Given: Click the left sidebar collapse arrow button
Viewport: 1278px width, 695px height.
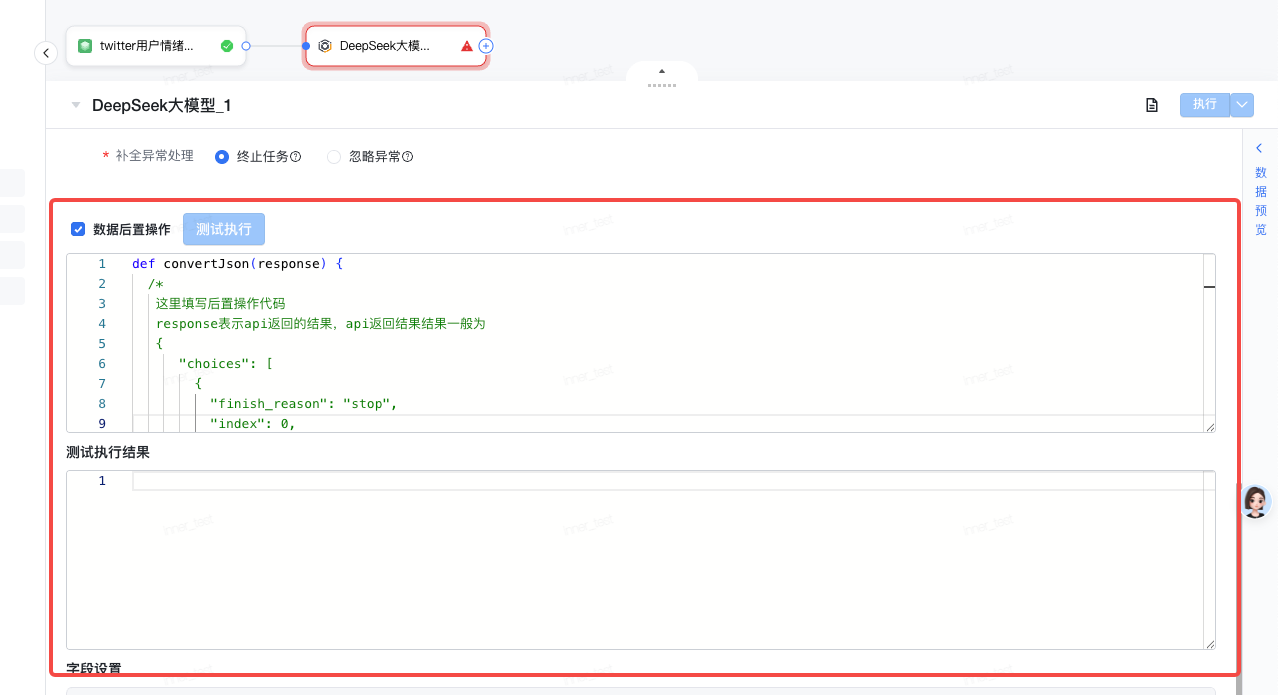Looking at the screenshot, I should pyautogui.click(x=46, y=53).
